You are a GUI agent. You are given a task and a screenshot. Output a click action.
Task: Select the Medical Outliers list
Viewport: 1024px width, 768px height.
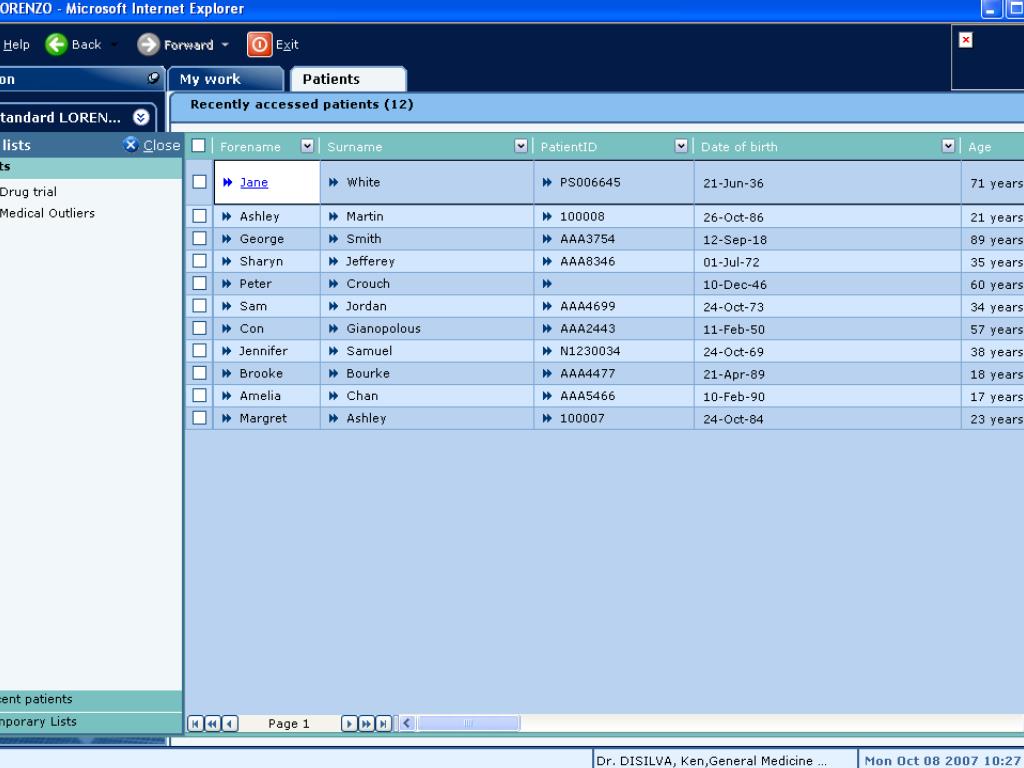coord(47,213)
